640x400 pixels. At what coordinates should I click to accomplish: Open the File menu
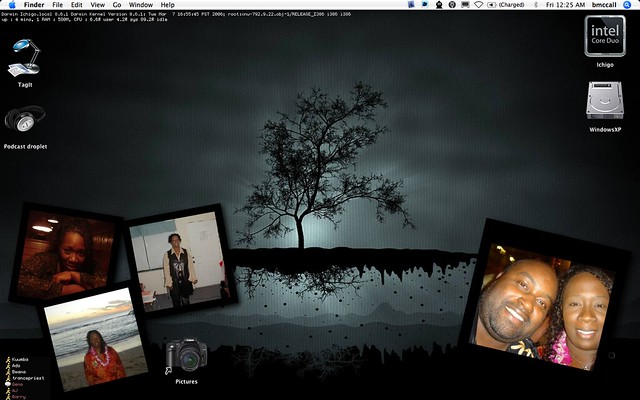58,5
